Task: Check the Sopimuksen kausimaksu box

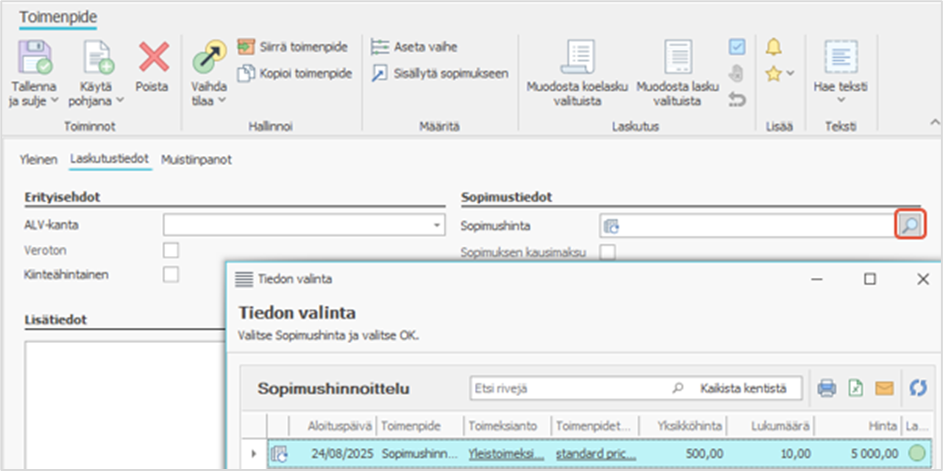Action: [607, 252]
